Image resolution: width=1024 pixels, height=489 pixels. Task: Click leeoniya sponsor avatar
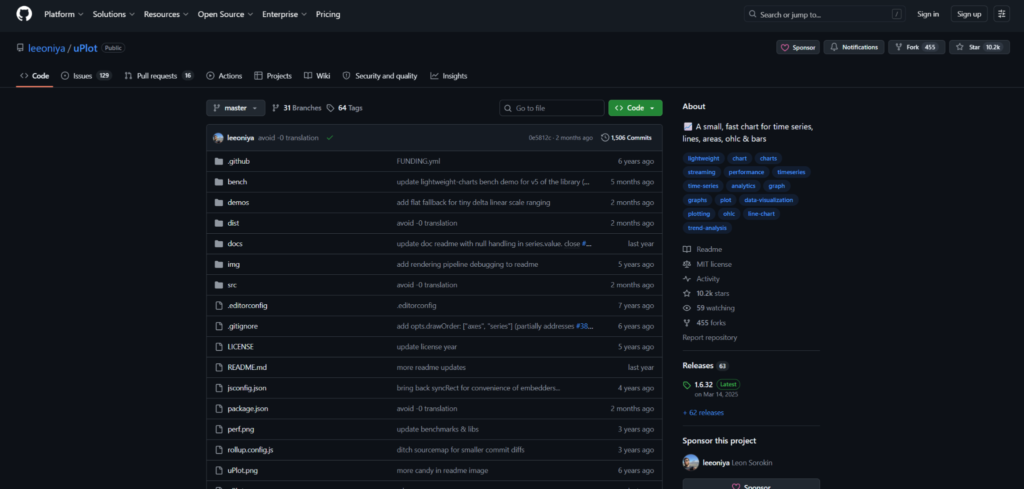click(x=691, y=462)
